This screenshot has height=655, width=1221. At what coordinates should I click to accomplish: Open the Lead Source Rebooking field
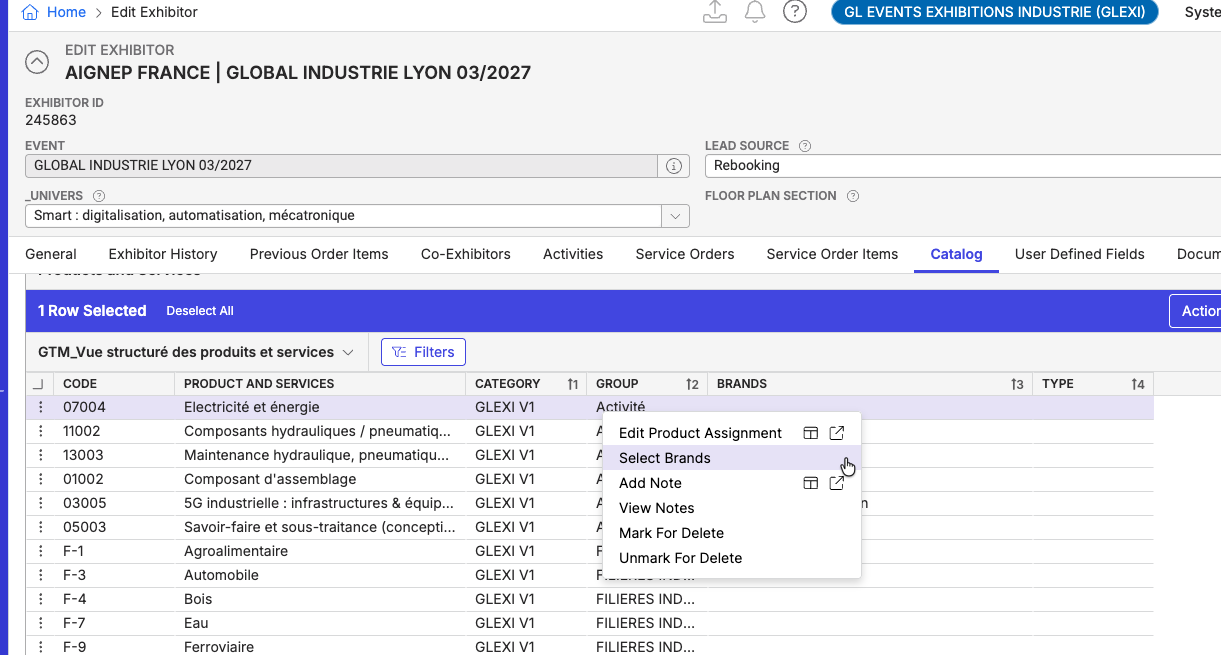962,166
